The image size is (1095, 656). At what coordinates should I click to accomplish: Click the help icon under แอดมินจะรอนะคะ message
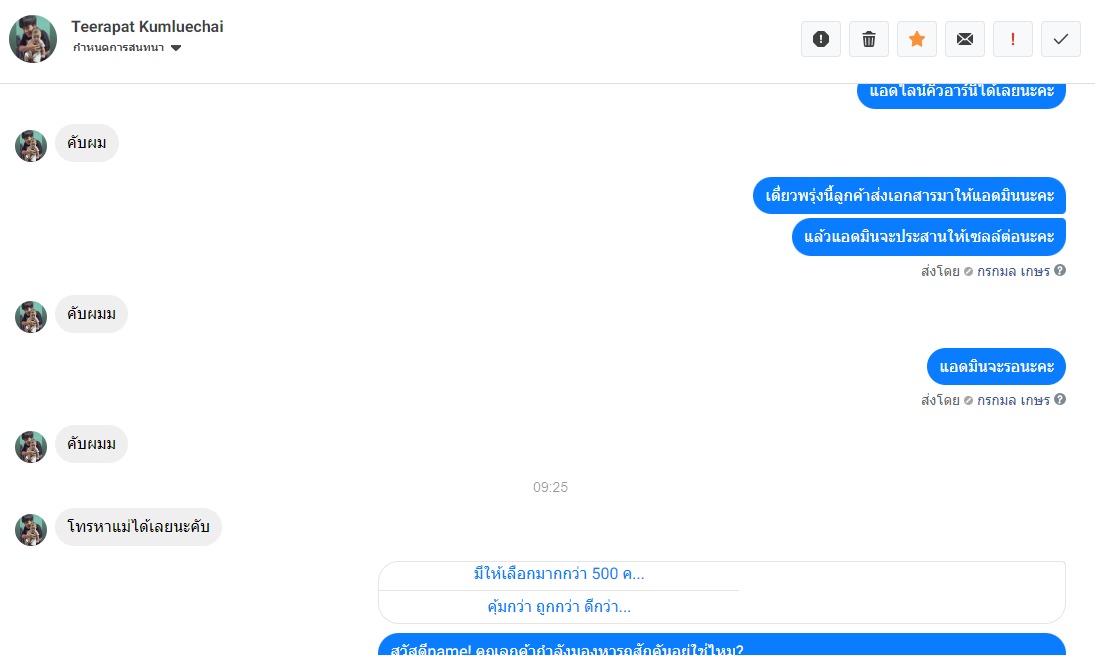coord(1060,400)
